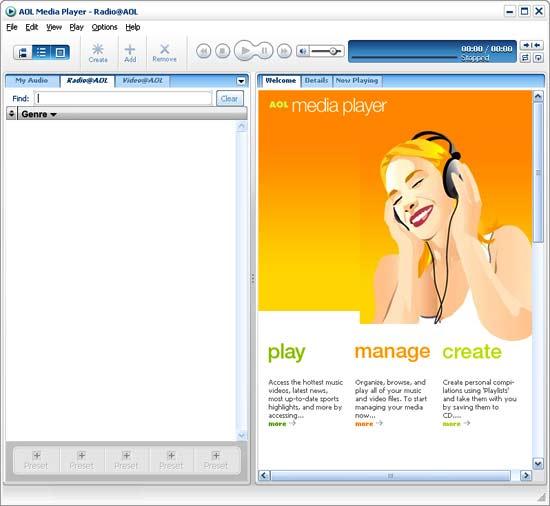Toggle compact mode arrows icon

click(531, 45)
